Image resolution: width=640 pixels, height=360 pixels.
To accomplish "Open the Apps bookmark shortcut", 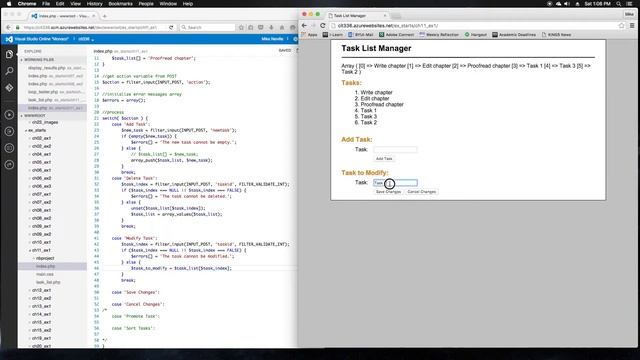I will pyautogui.click(x=309, y=35).
